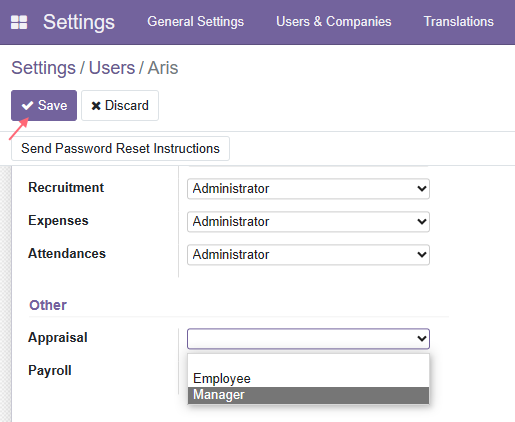Send Password Reset Instructions
Image resolution: width=515 pixels, height=422 pixels.
point(120,148)
